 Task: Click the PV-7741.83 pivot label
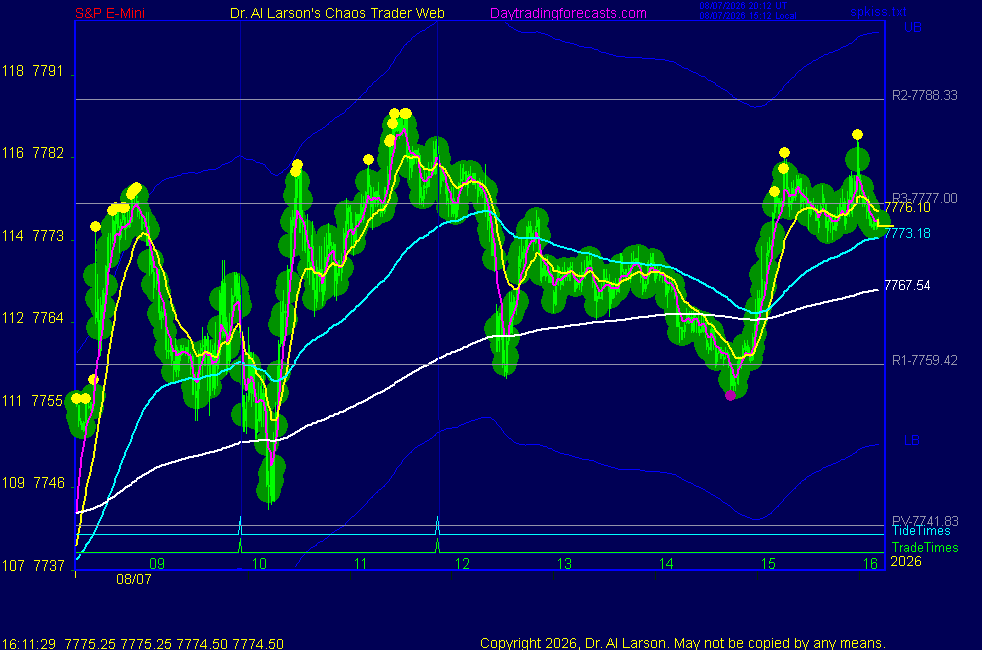point(925,521)
